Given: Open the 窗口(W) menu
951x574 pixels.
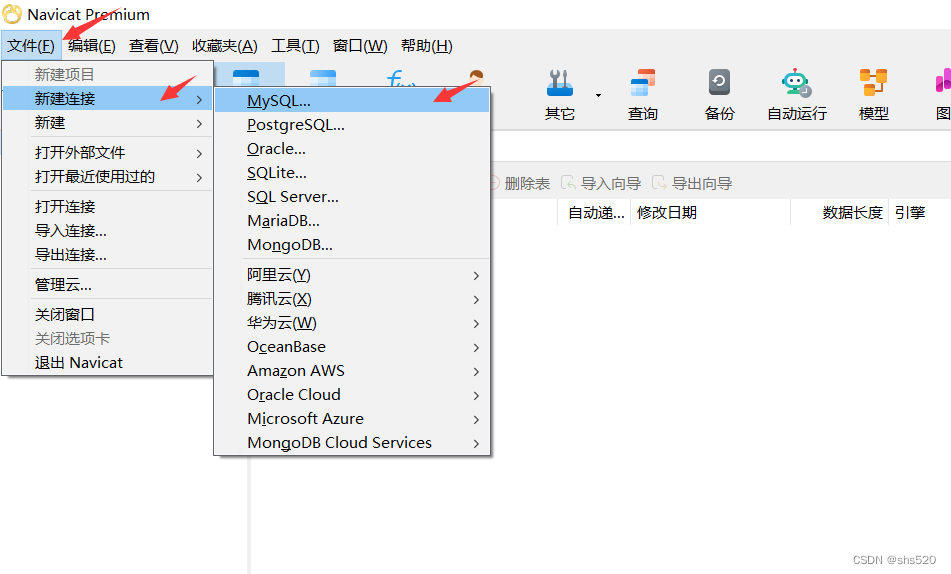Looking at the screenshot, I should (x=360, y=46).
